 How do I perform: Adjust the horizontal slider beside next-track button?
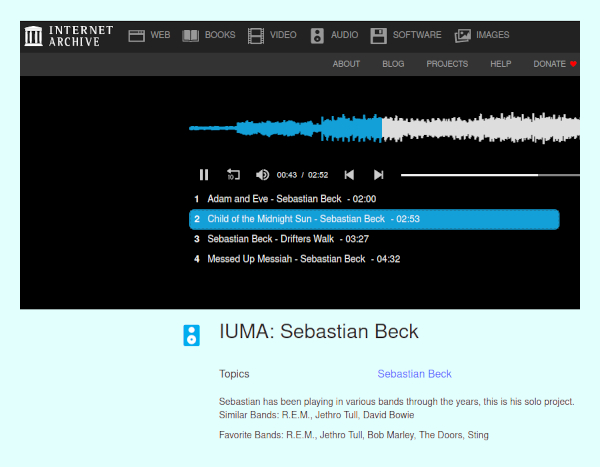click(490, 175)
